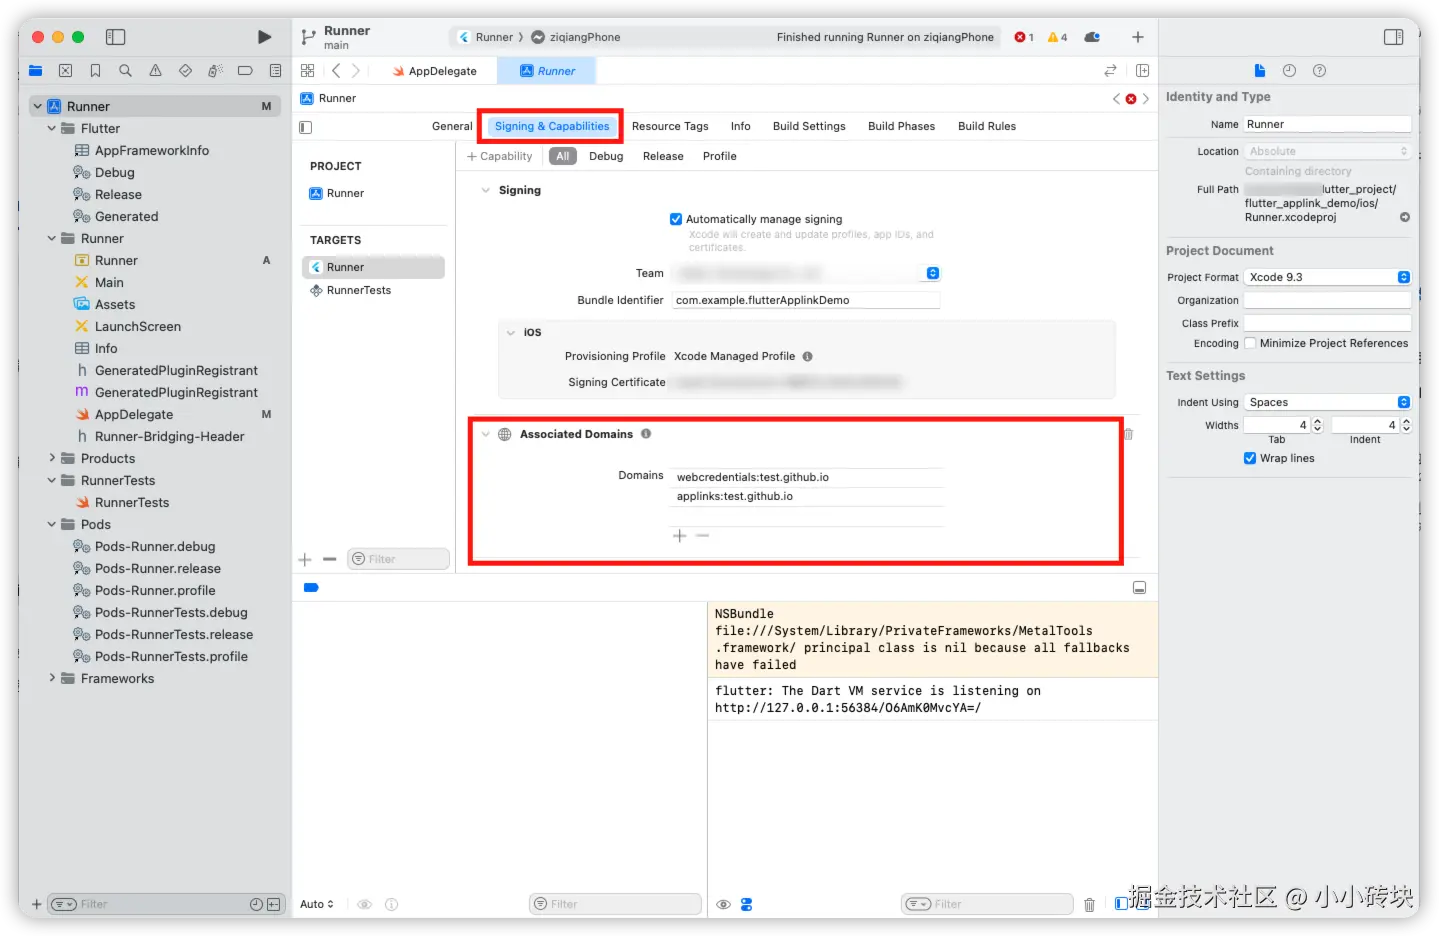The width and height of the screenshot is (1439, 936).
Task: Open the Project Format dropdown
Action: coord(1328,277)
